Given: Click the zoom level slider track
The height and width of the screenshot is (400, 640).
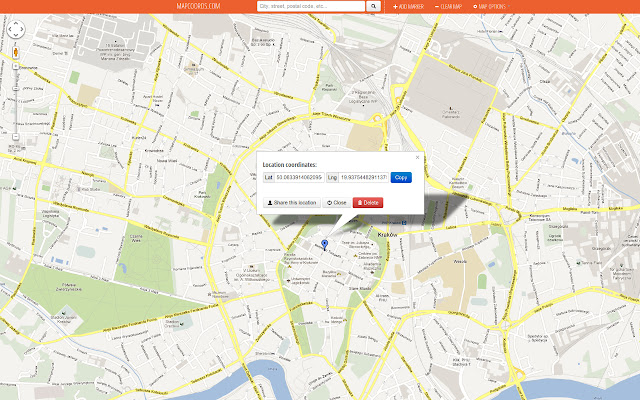Looking at the screenshot, I should (x=16, y=100).
